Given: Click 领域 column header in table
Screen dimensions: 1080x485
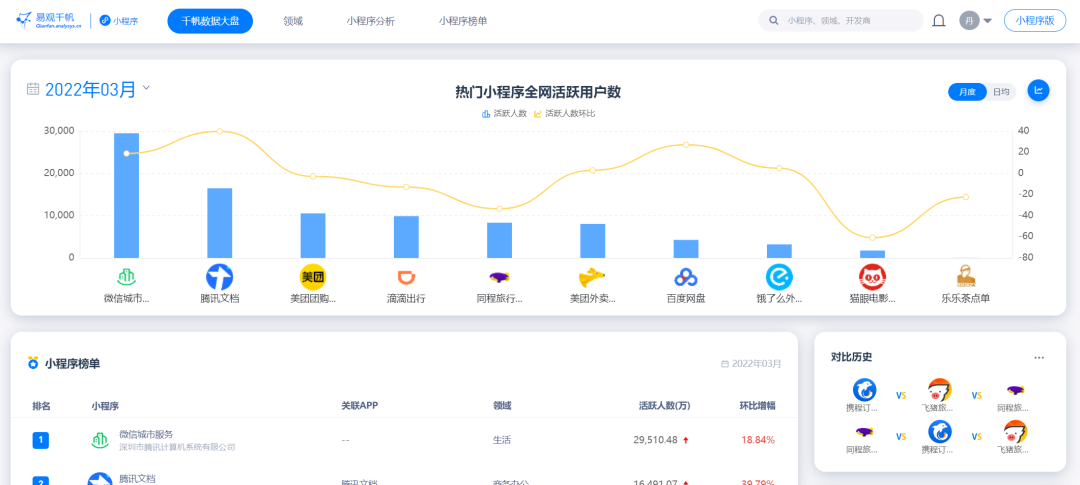Looking at the screenshot, I should [x=502, y=406].
